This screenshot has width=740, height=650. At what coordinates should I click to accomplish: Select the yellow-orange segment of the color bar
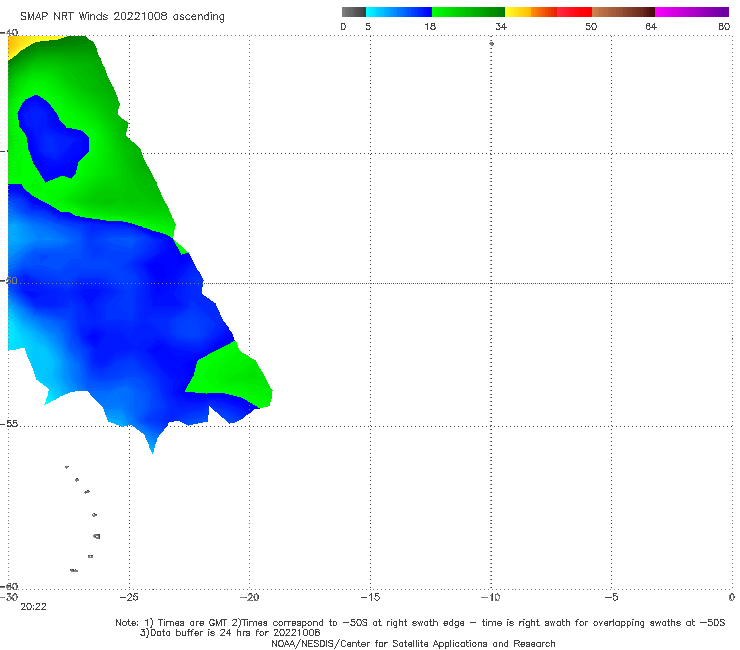(x=531, y=12)
